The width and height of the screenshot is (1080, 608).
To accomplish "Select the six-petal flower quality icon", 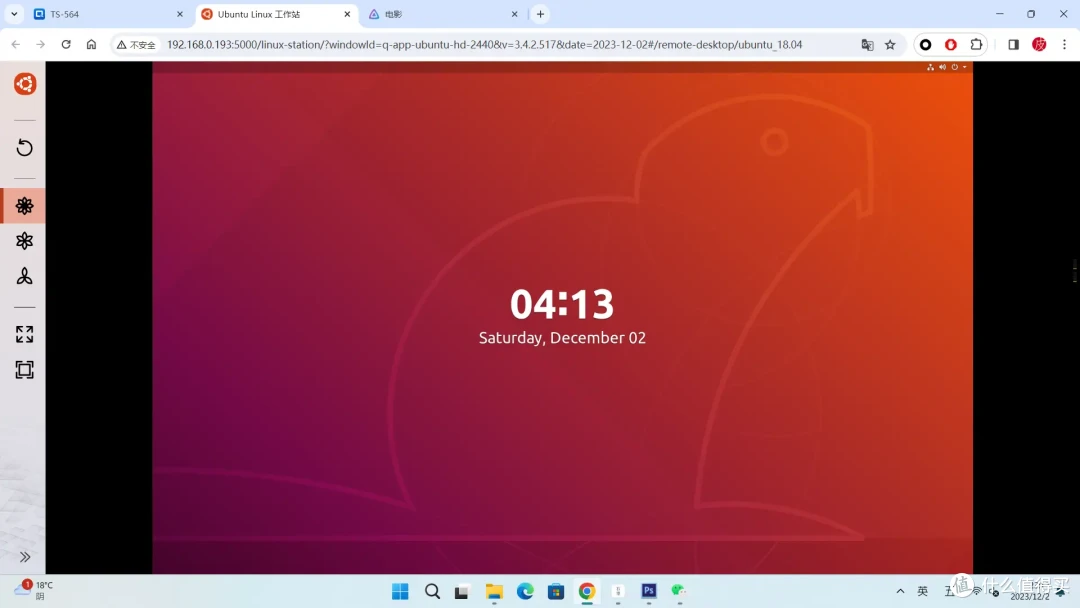I will 25,241.
